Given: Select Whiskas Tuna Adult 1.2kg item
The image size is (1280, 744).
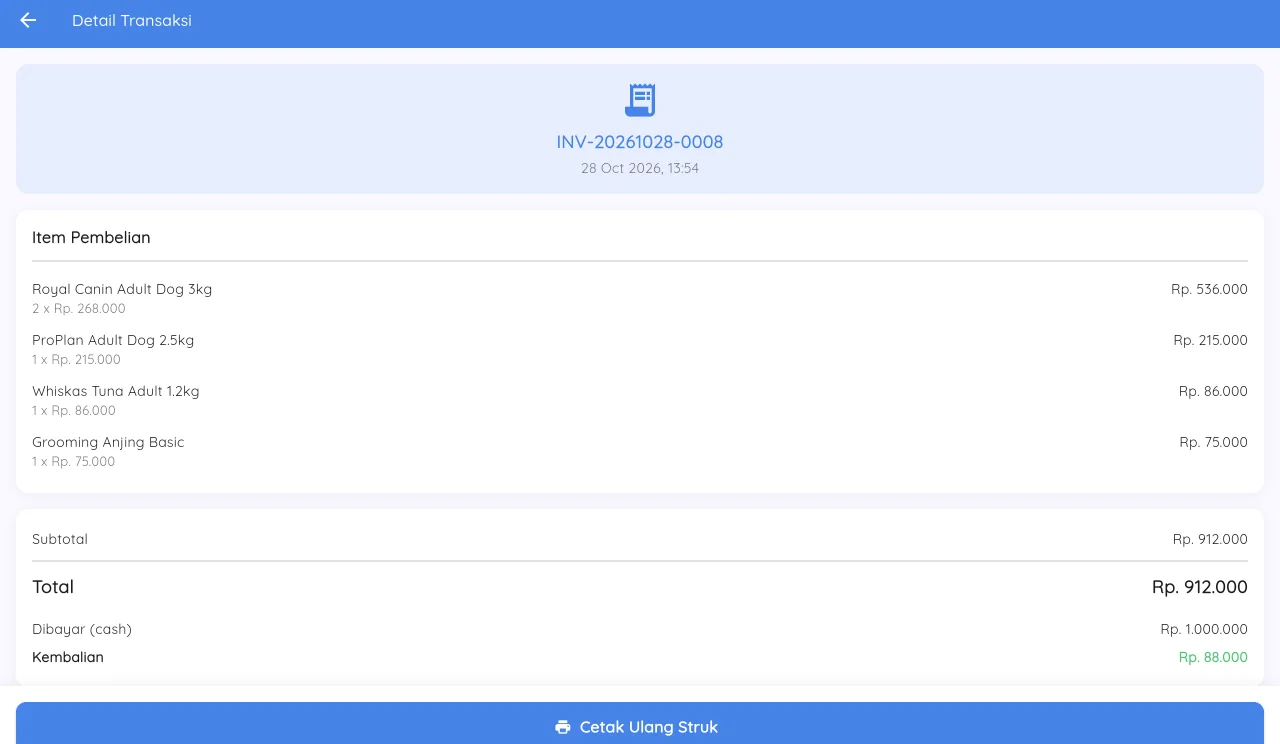Looking at the screenshot, I should coord(116,391).
